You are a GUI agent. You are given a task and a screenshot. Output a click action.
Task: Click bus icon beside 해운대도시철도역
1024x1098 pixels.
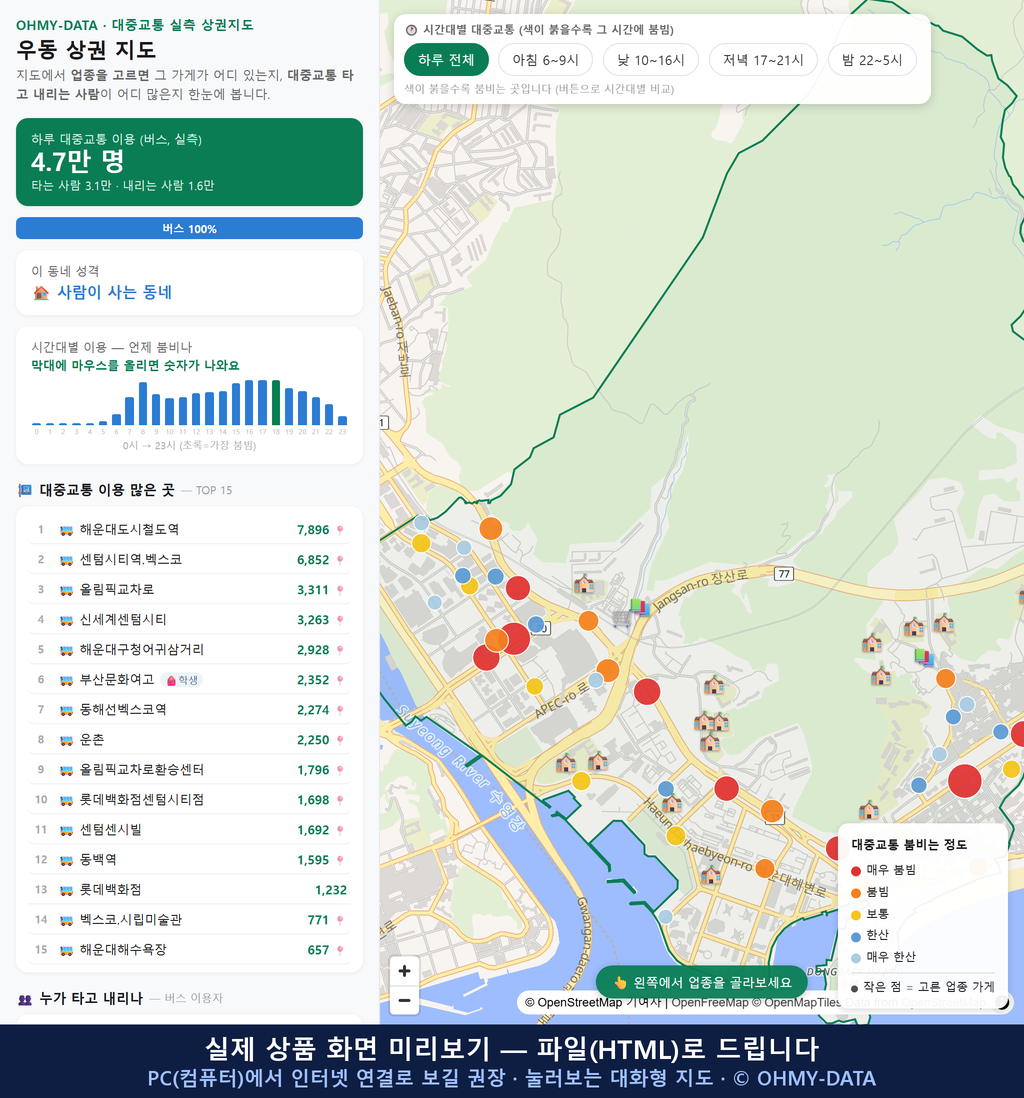[x=67, y=530]
